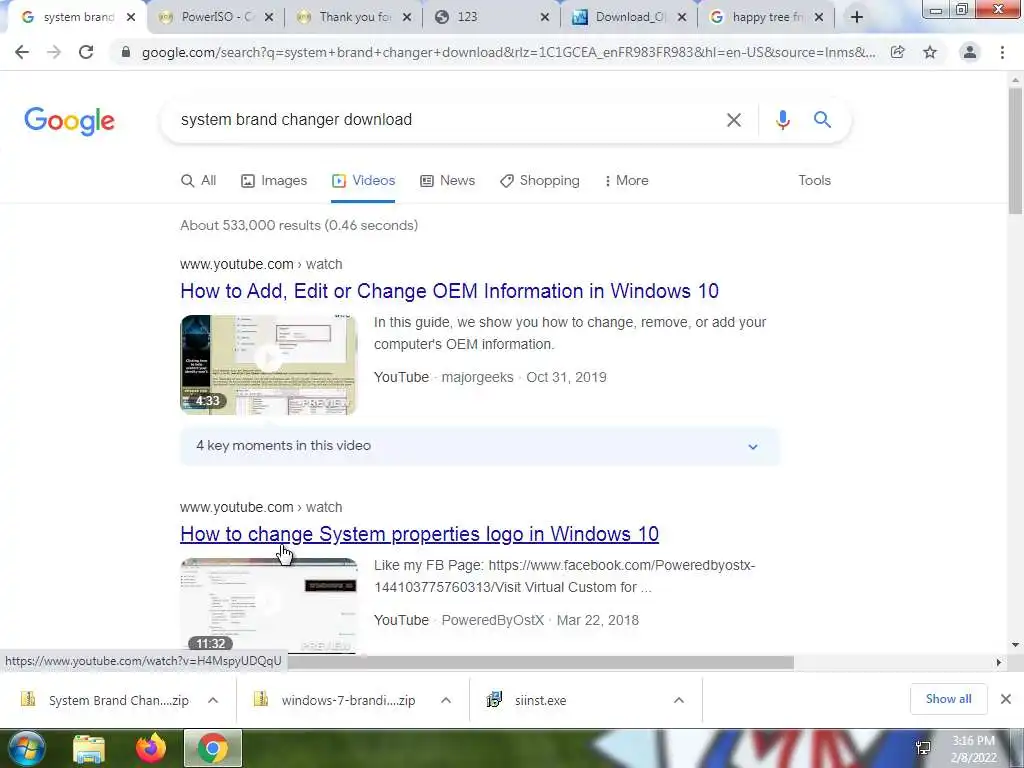
Task: Open a new tab with the plus icon
Action: (x=857, y=17)
